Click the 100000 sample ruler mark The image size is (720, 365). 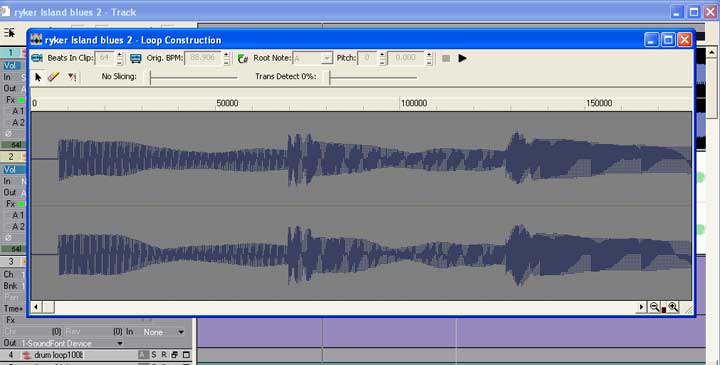click(414, 103)
